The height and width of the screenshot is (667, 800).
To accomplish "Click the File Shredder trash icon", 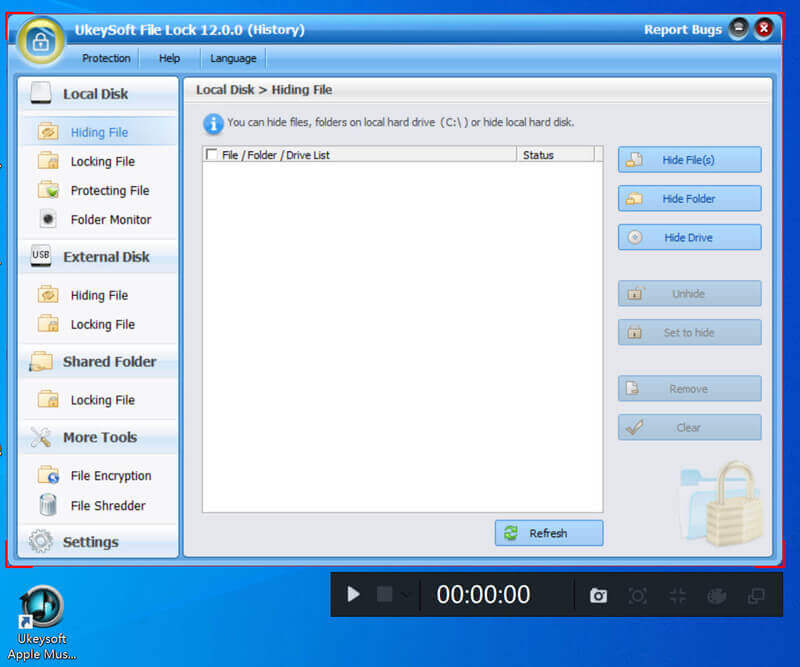I will [48, 505].
